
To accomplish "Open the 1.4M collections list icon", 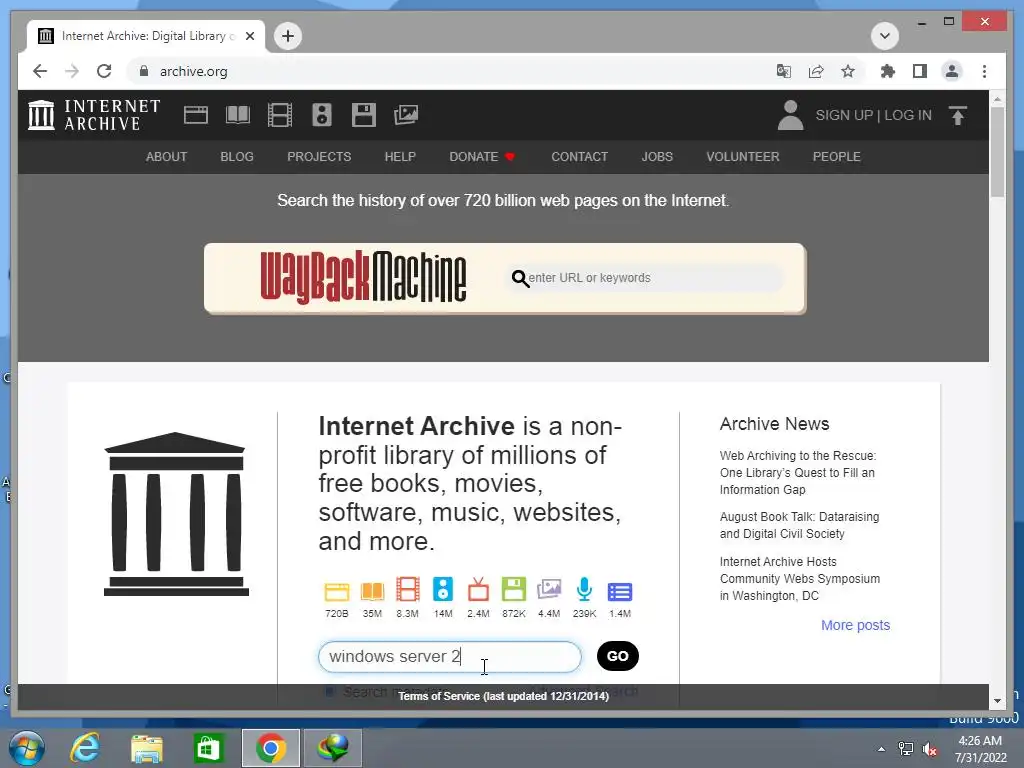I will click(x=620, y=592).
